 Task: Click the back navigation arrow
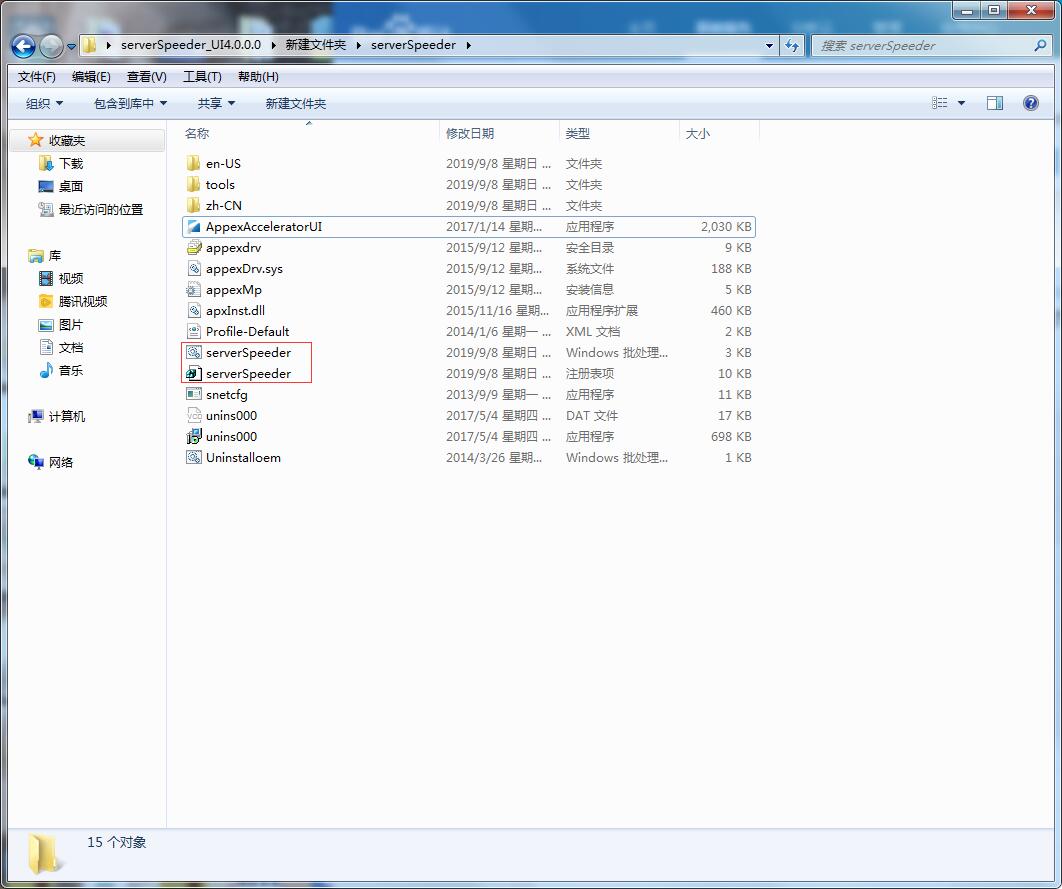(24, 45)
